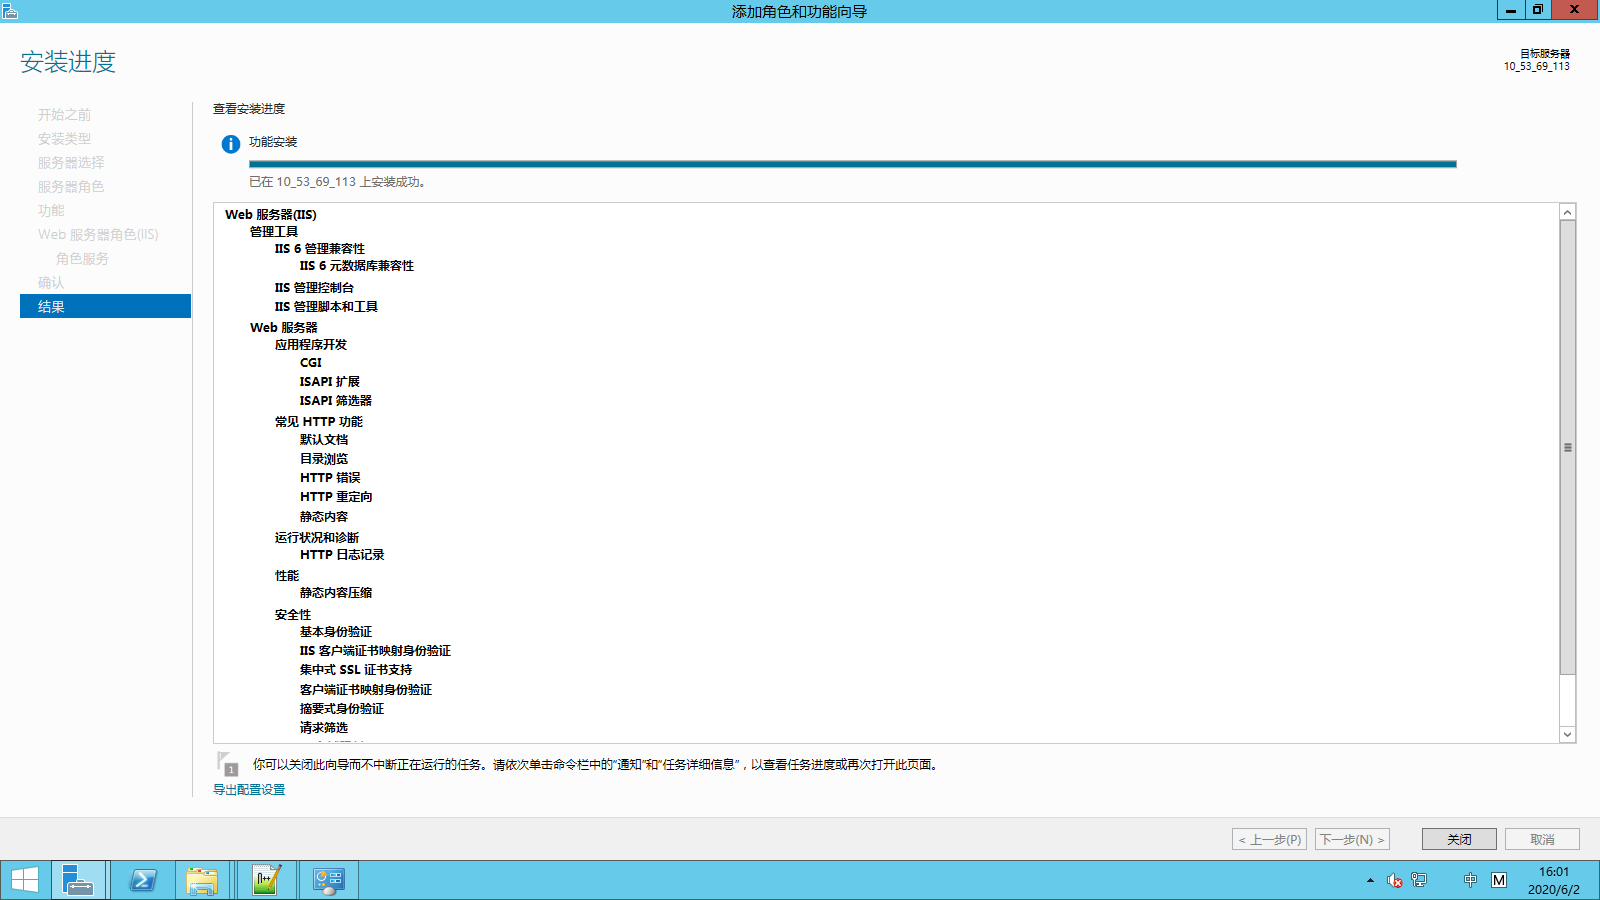Select the 结果 step in sidebar

(105, 306)
